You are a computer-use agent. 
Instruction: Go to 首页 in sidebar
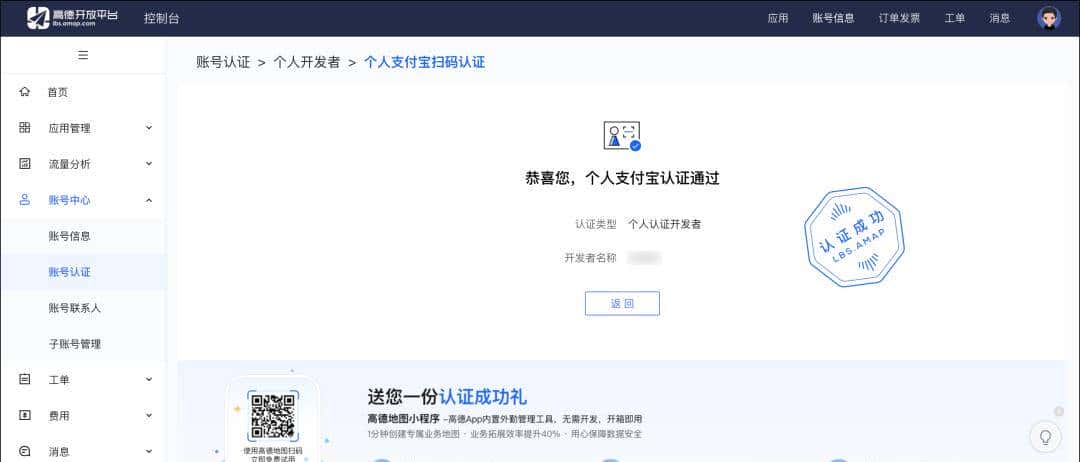(x=58, y=92)
